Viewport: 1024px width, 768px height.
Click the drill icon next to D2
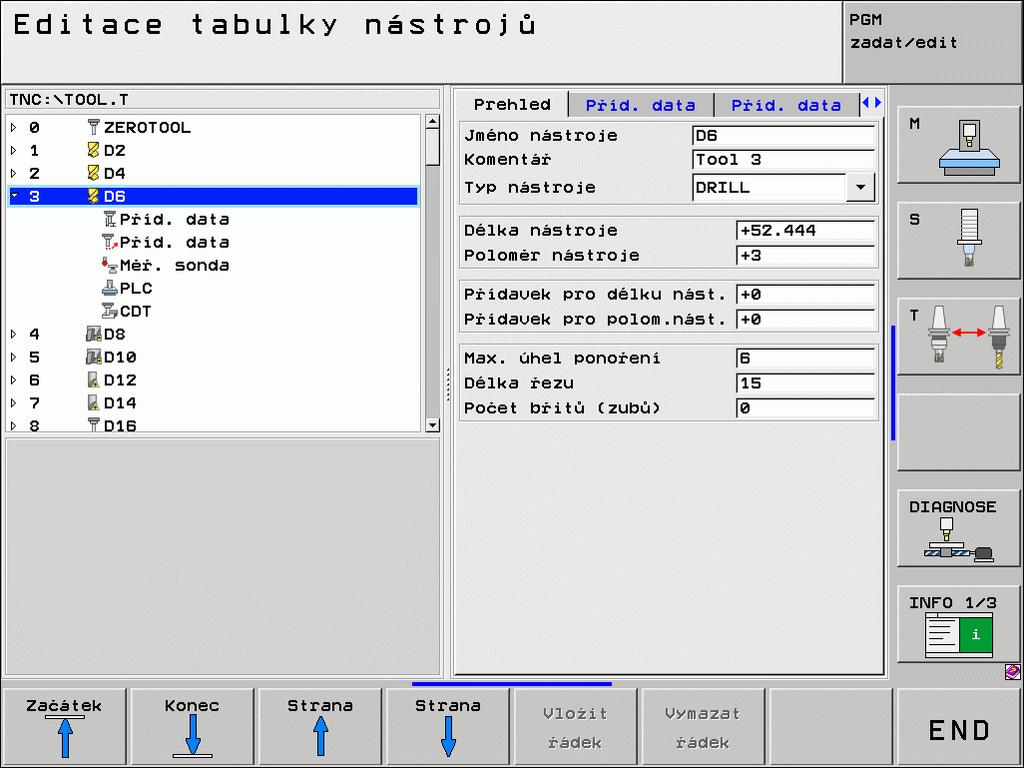pyautogui.click(x=93, y=150)
